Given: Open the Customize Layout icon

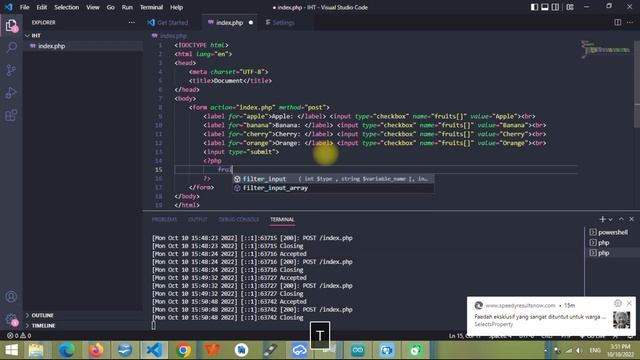Looking at the screenshot, I should coord(570,7).
